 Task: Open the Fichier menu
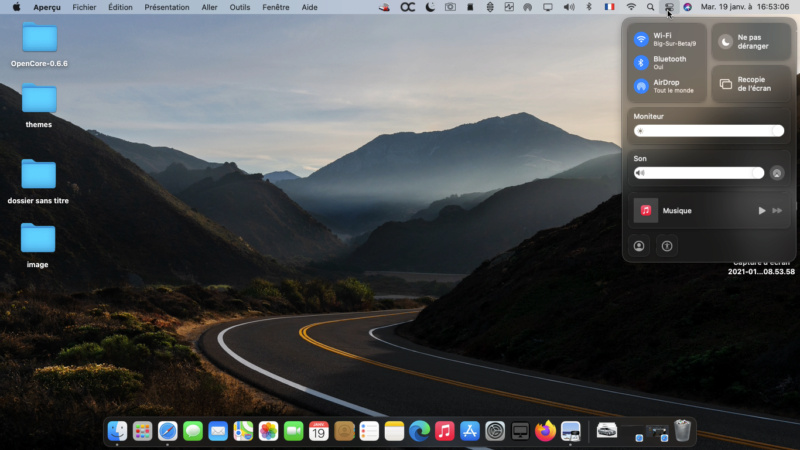84,7
